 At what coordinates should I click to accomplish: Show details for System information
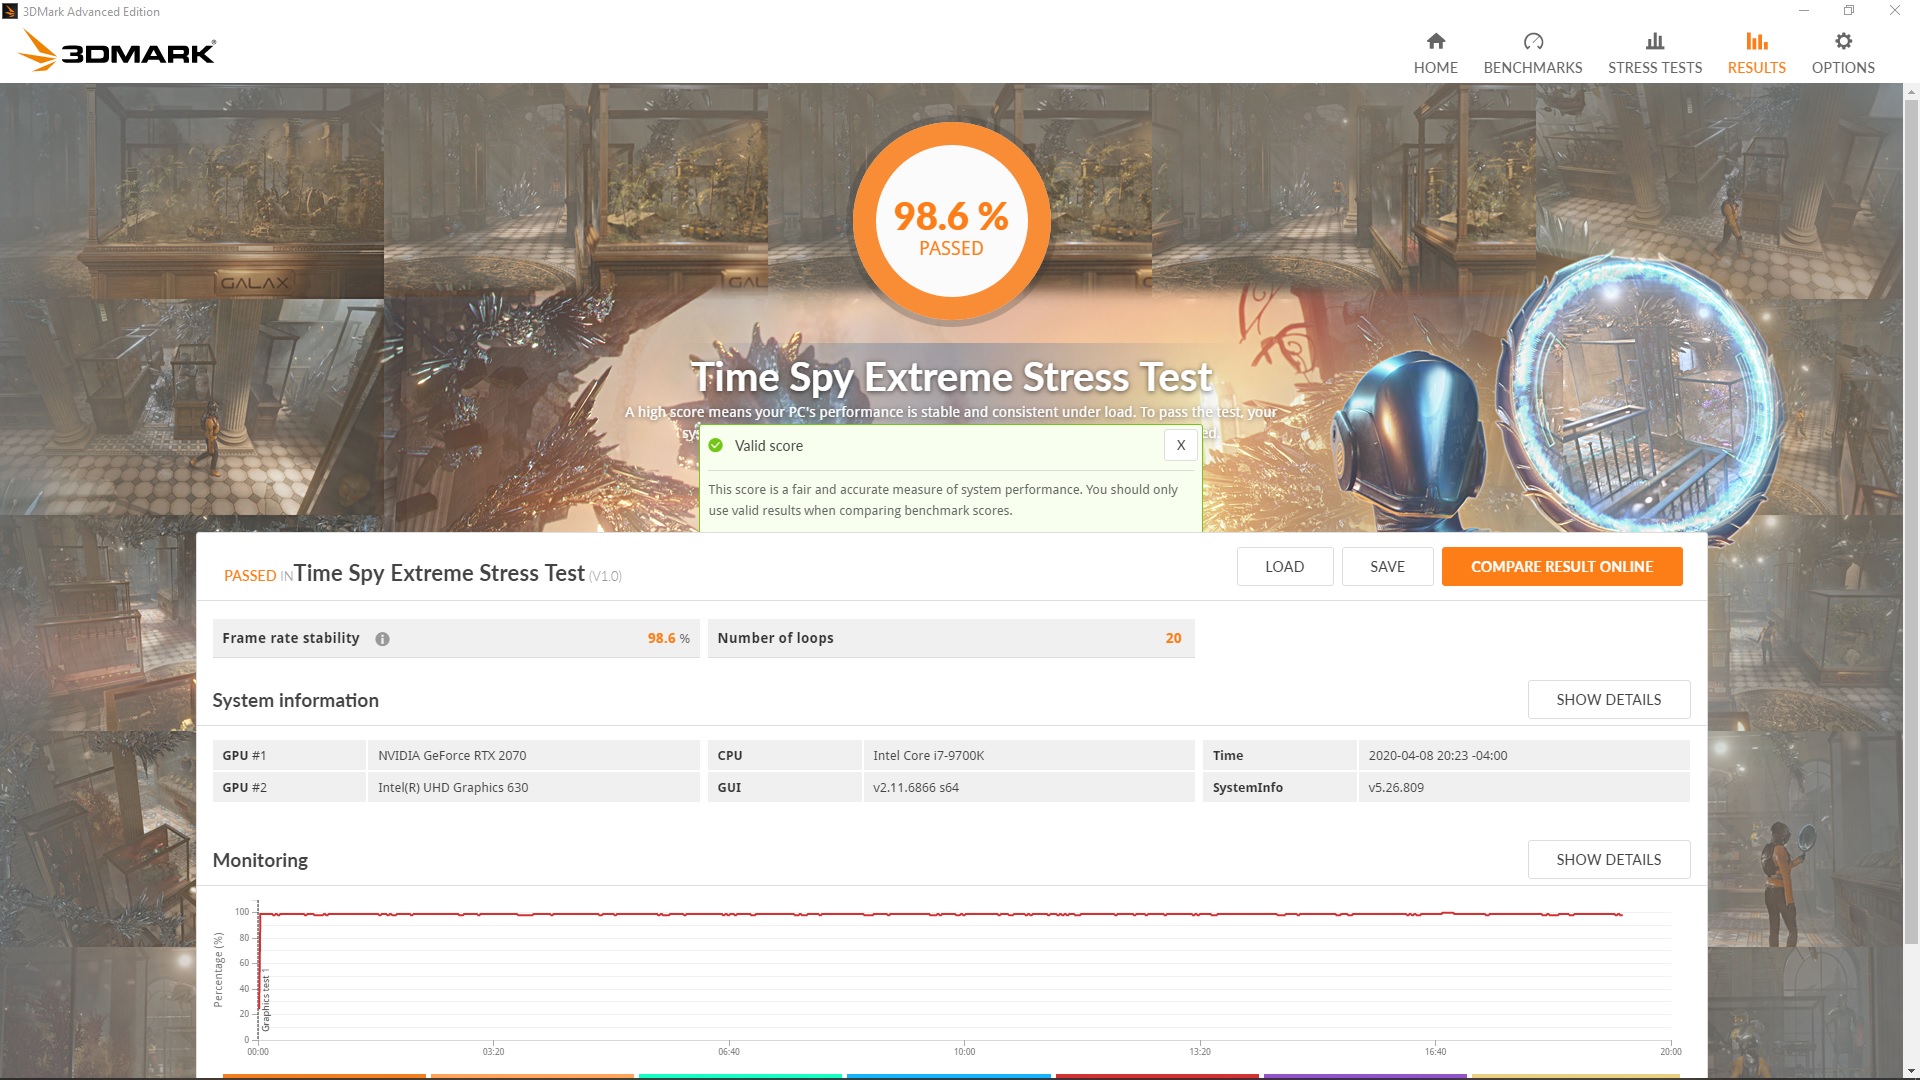pos(1608,700)
